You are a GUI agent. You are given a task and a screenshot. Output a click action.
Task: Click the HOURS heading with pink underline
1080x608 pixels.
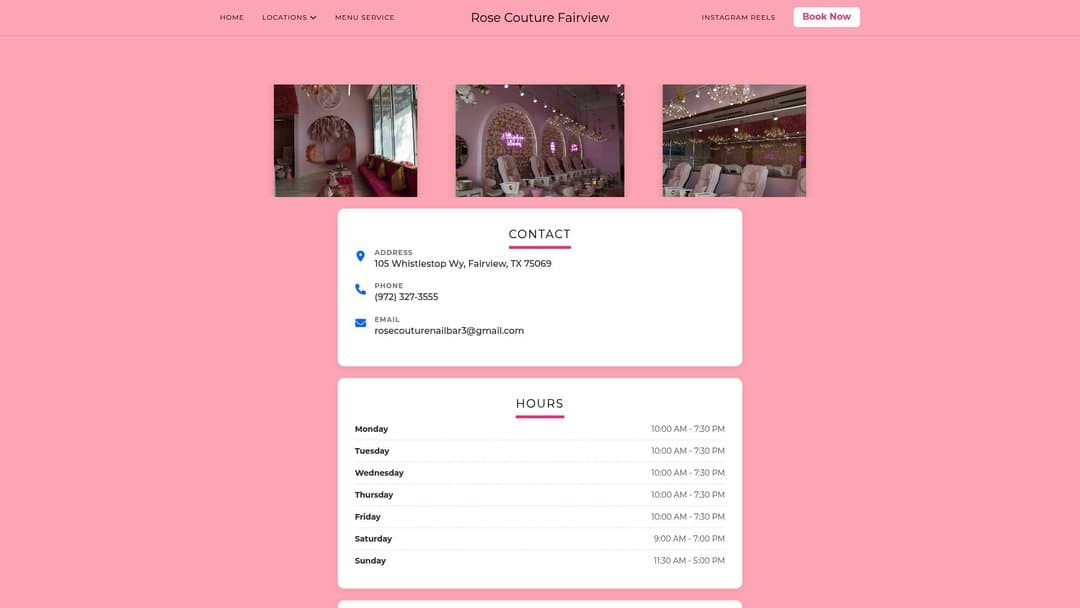click(539, 403)
